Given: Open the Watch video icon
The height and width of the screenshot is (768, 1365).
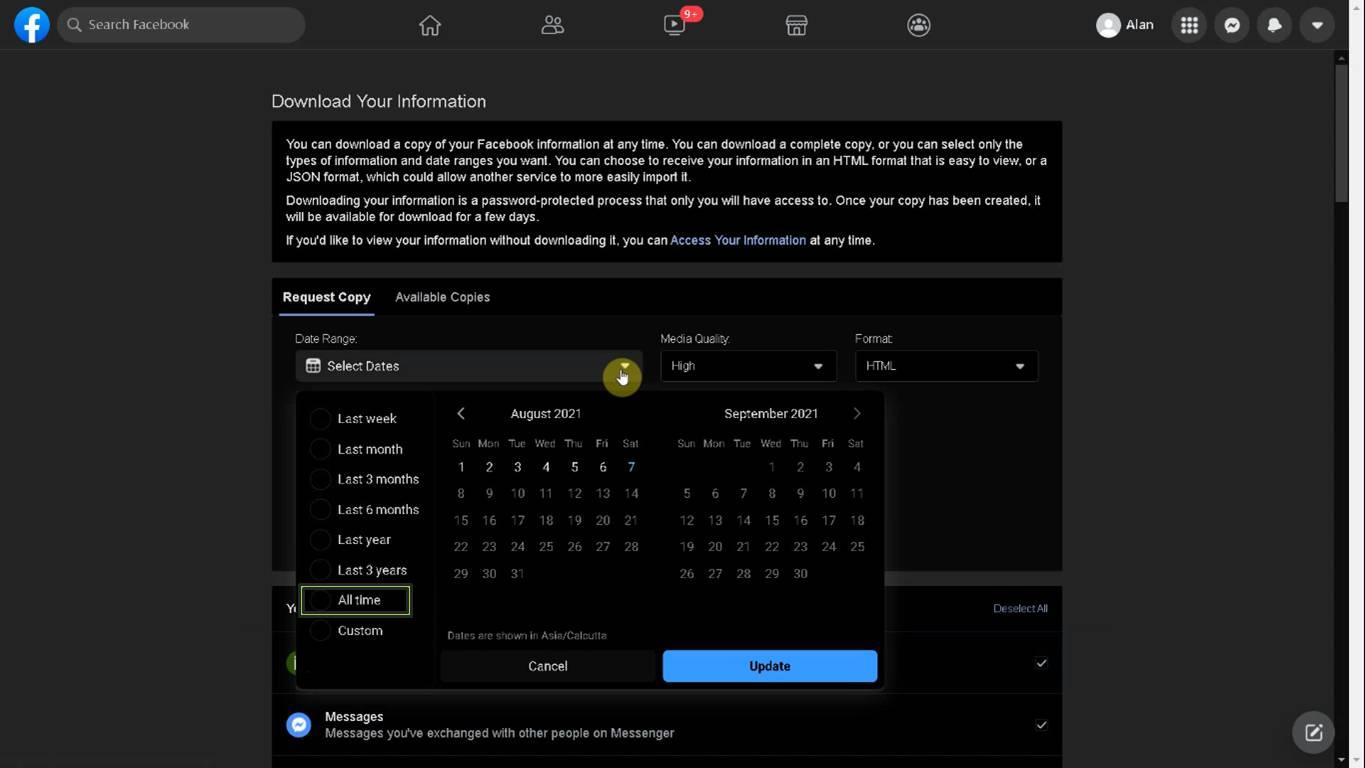Looking at the screenshot, I should click(675, 25).
